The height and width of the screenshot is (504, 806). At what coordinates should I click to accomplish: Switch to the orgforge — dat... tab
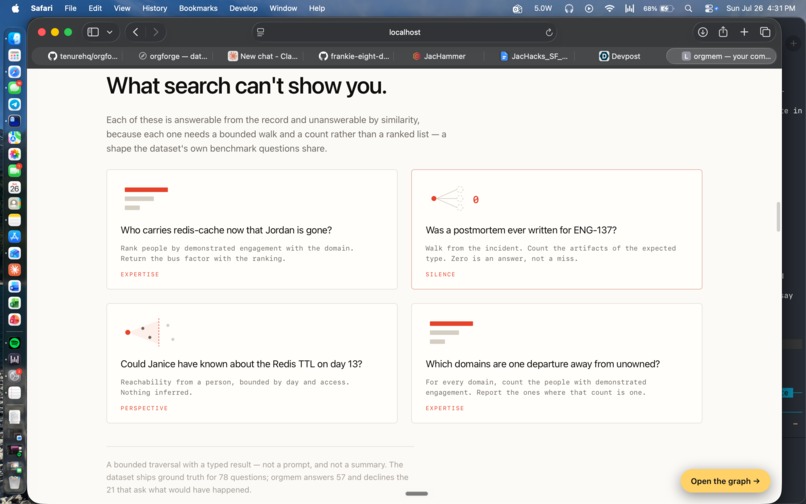tap(173, 56)
